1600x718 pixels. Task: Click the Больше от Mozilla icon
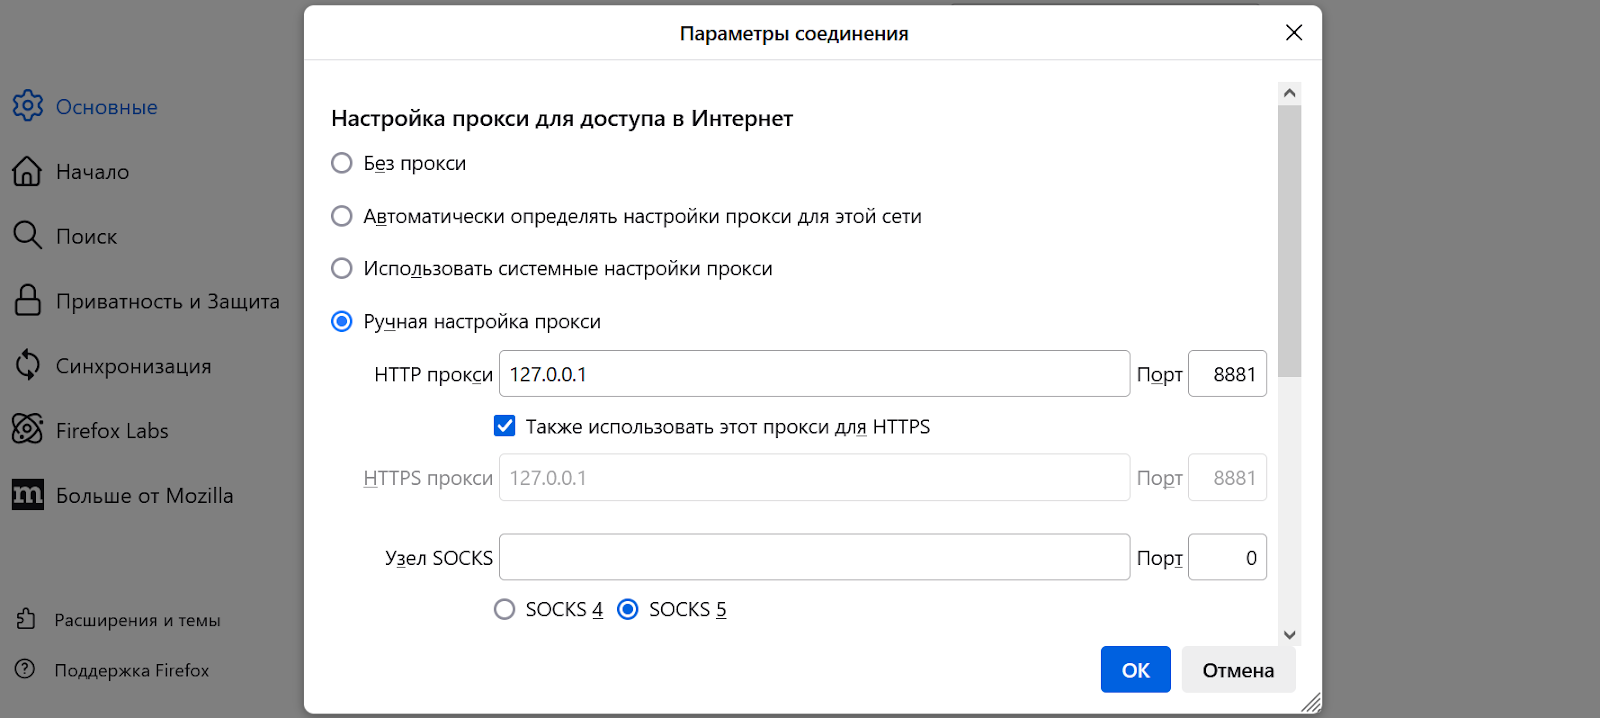click(x=28, y=495)
